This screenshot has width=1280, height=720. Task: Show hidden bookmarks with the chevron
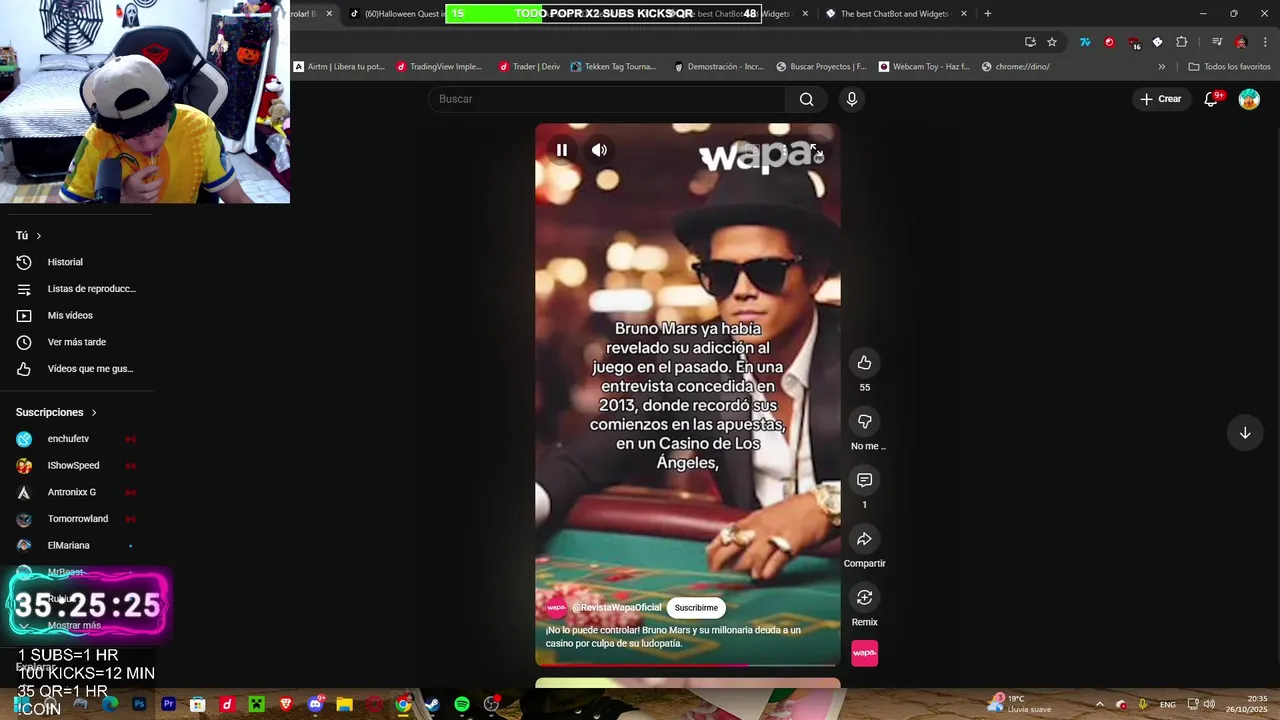[x=1161, y=67]
